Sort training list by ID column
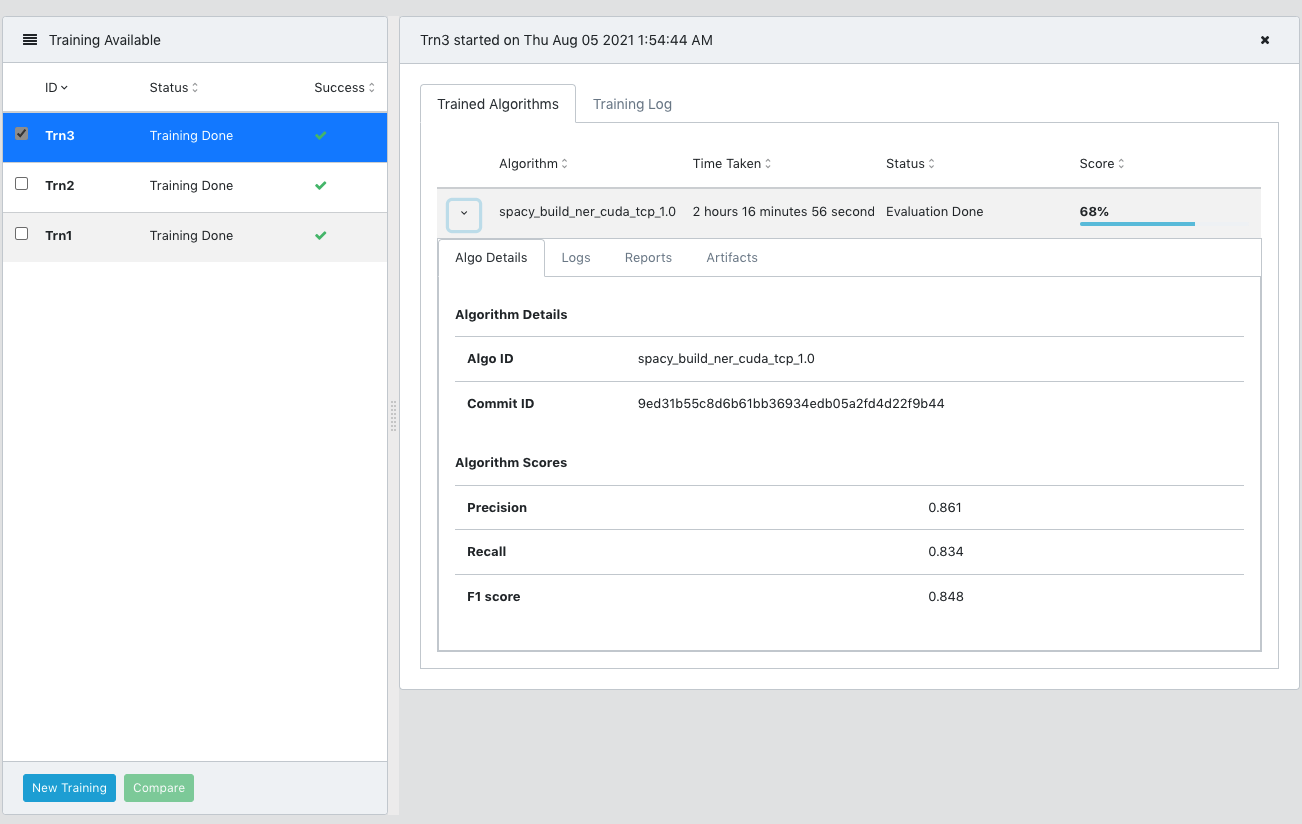Screen dimensions: 1302x824 pos(56,88)
